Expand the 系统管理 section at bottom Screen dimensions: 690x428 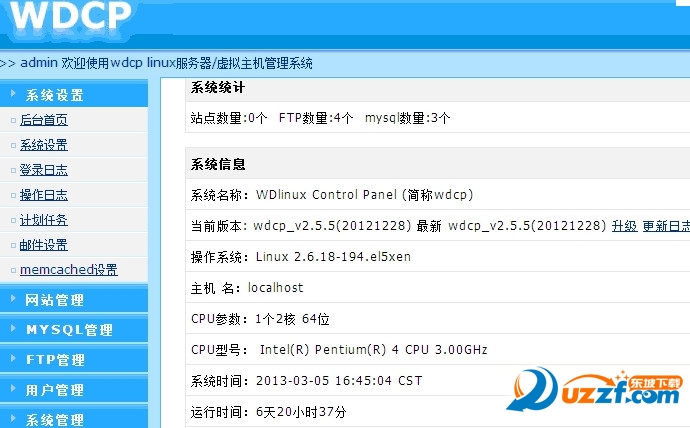click(x=55, y=419)
